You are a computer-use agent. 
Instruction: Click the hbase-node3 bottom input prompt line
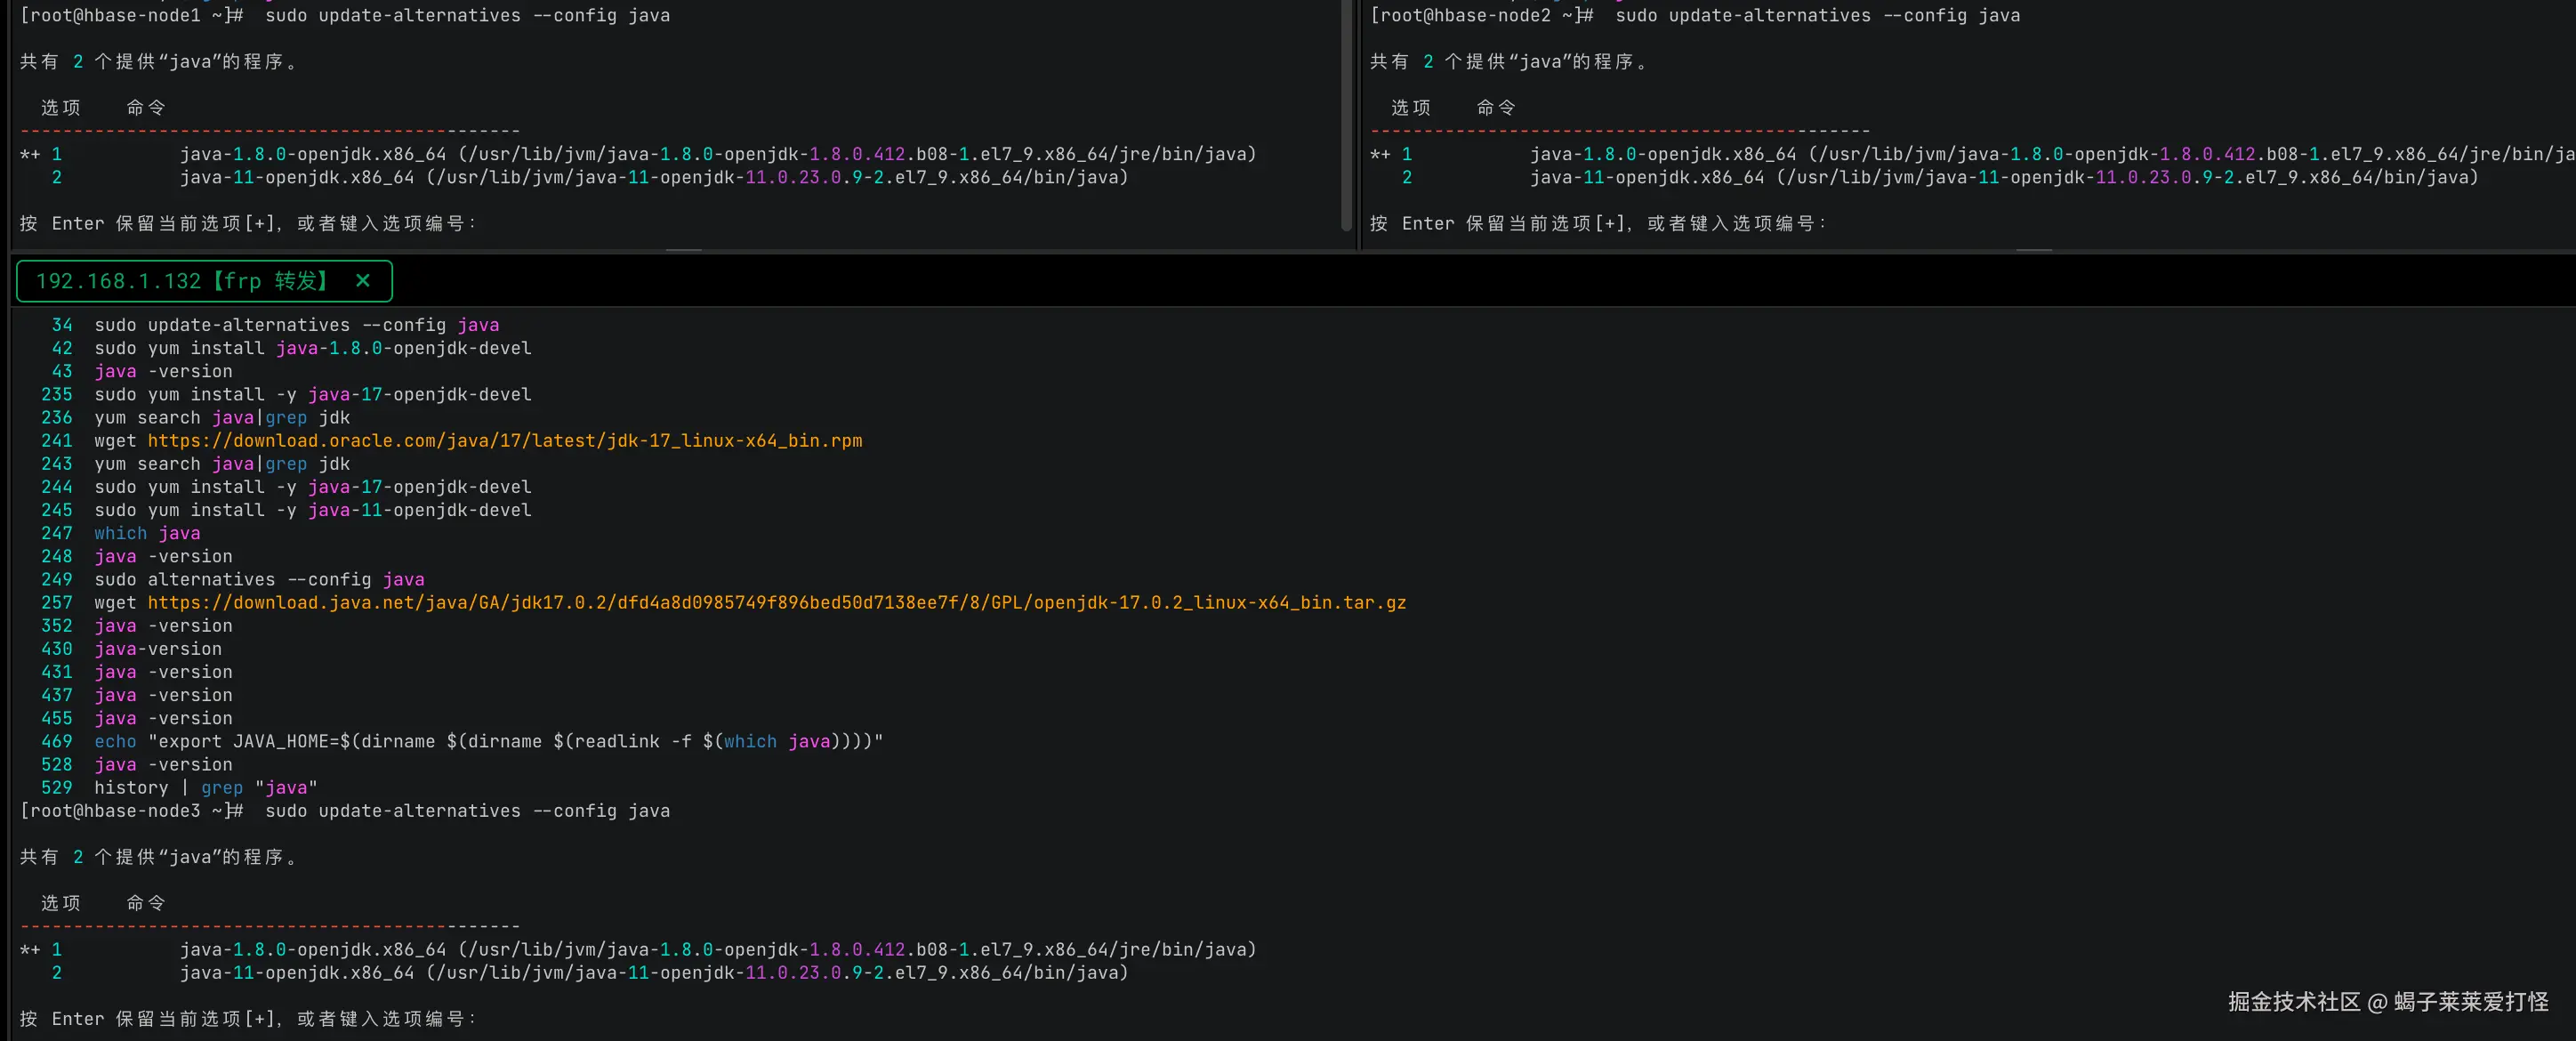tap(248, 1019)
